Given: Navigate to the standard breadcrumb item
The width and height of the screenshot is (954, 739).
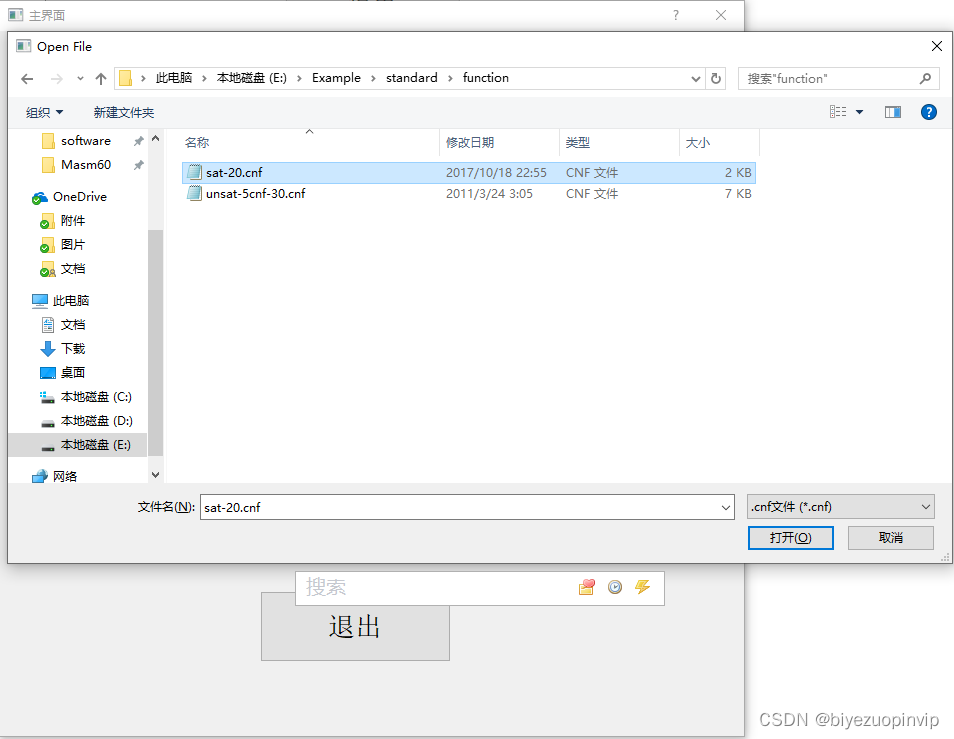Looking at the screenshot, I should [411, 77].
